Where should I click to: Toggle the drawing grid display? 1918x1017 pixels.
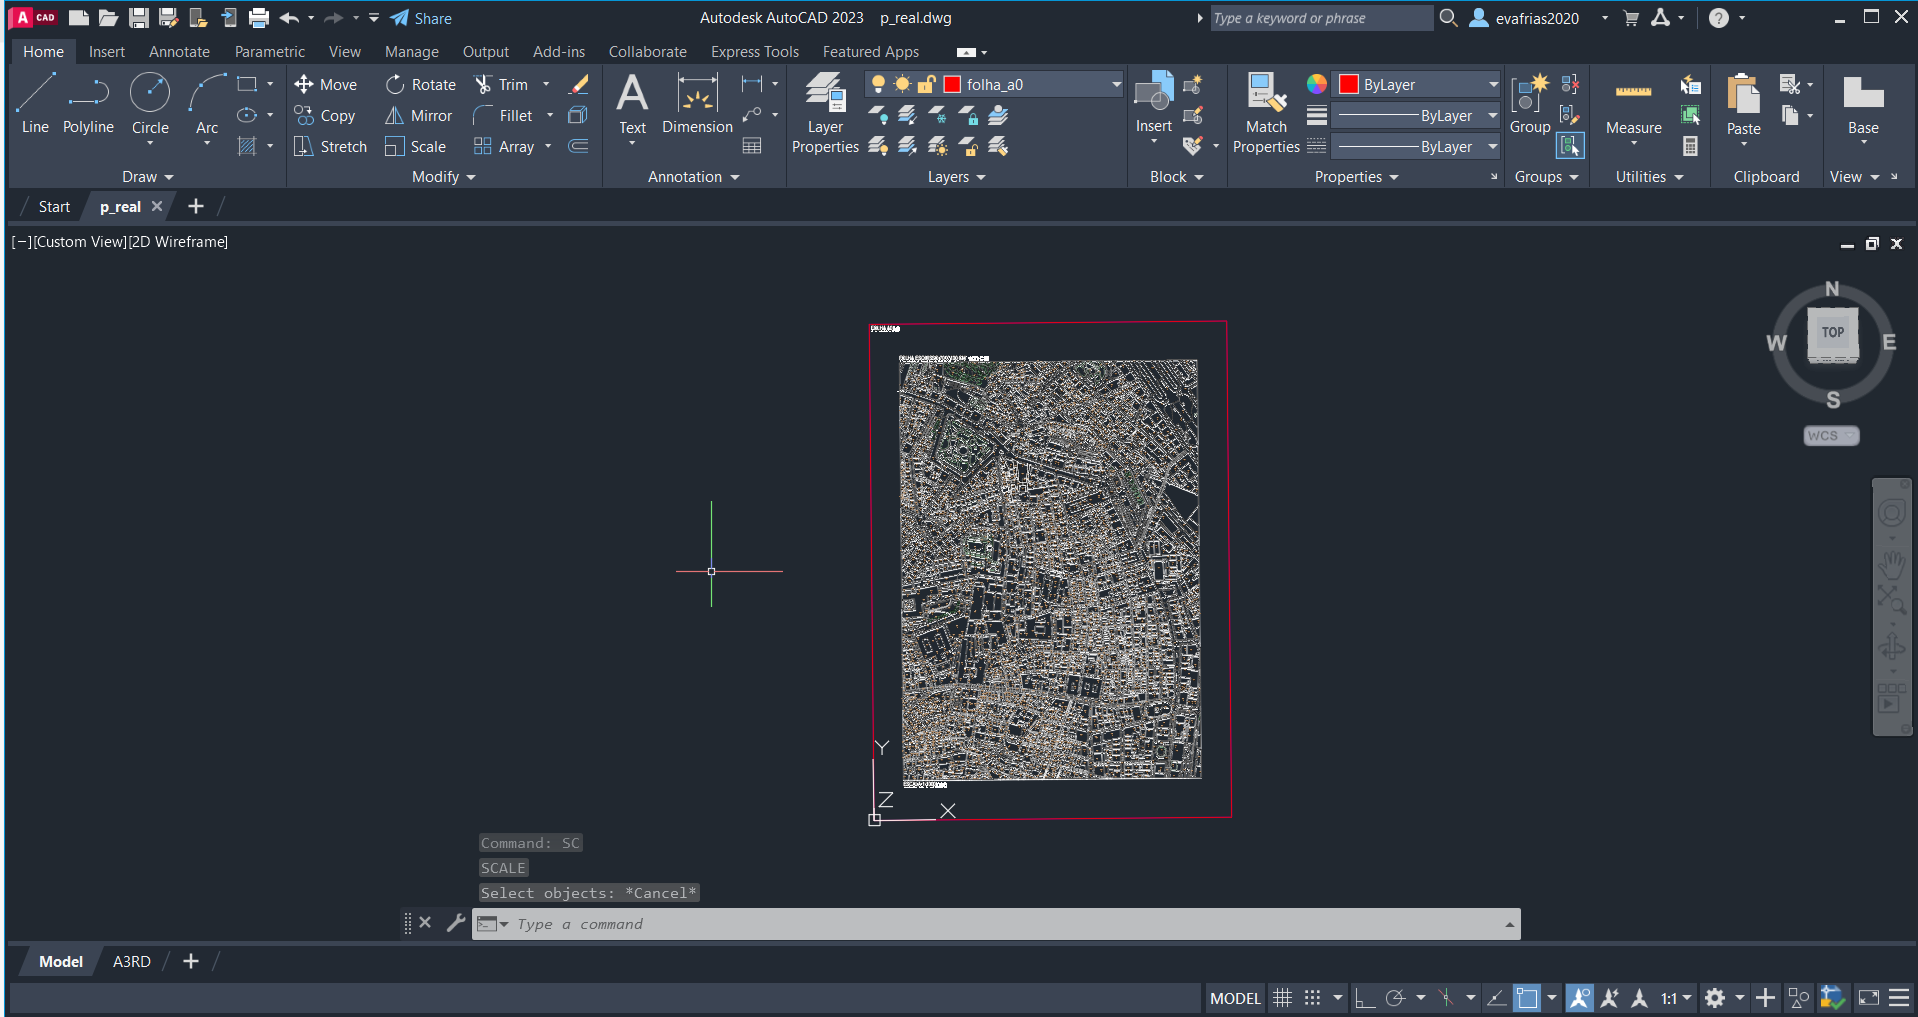pos(1282,998)
